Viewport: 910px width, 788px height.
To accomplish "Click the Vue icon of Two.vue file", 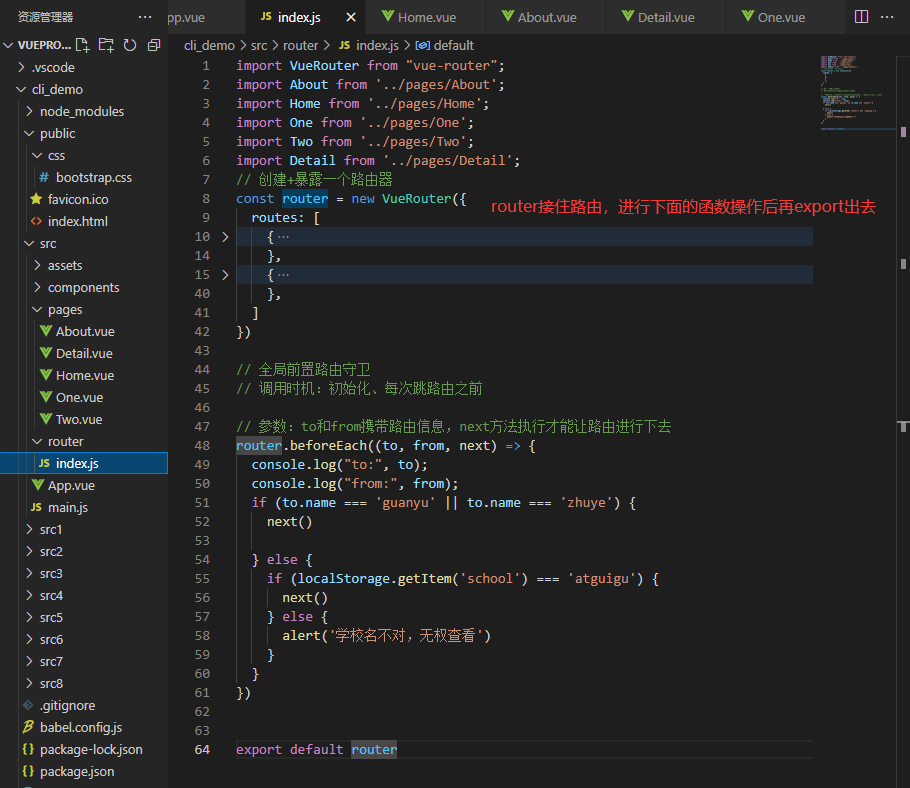I will click(46, 419).
